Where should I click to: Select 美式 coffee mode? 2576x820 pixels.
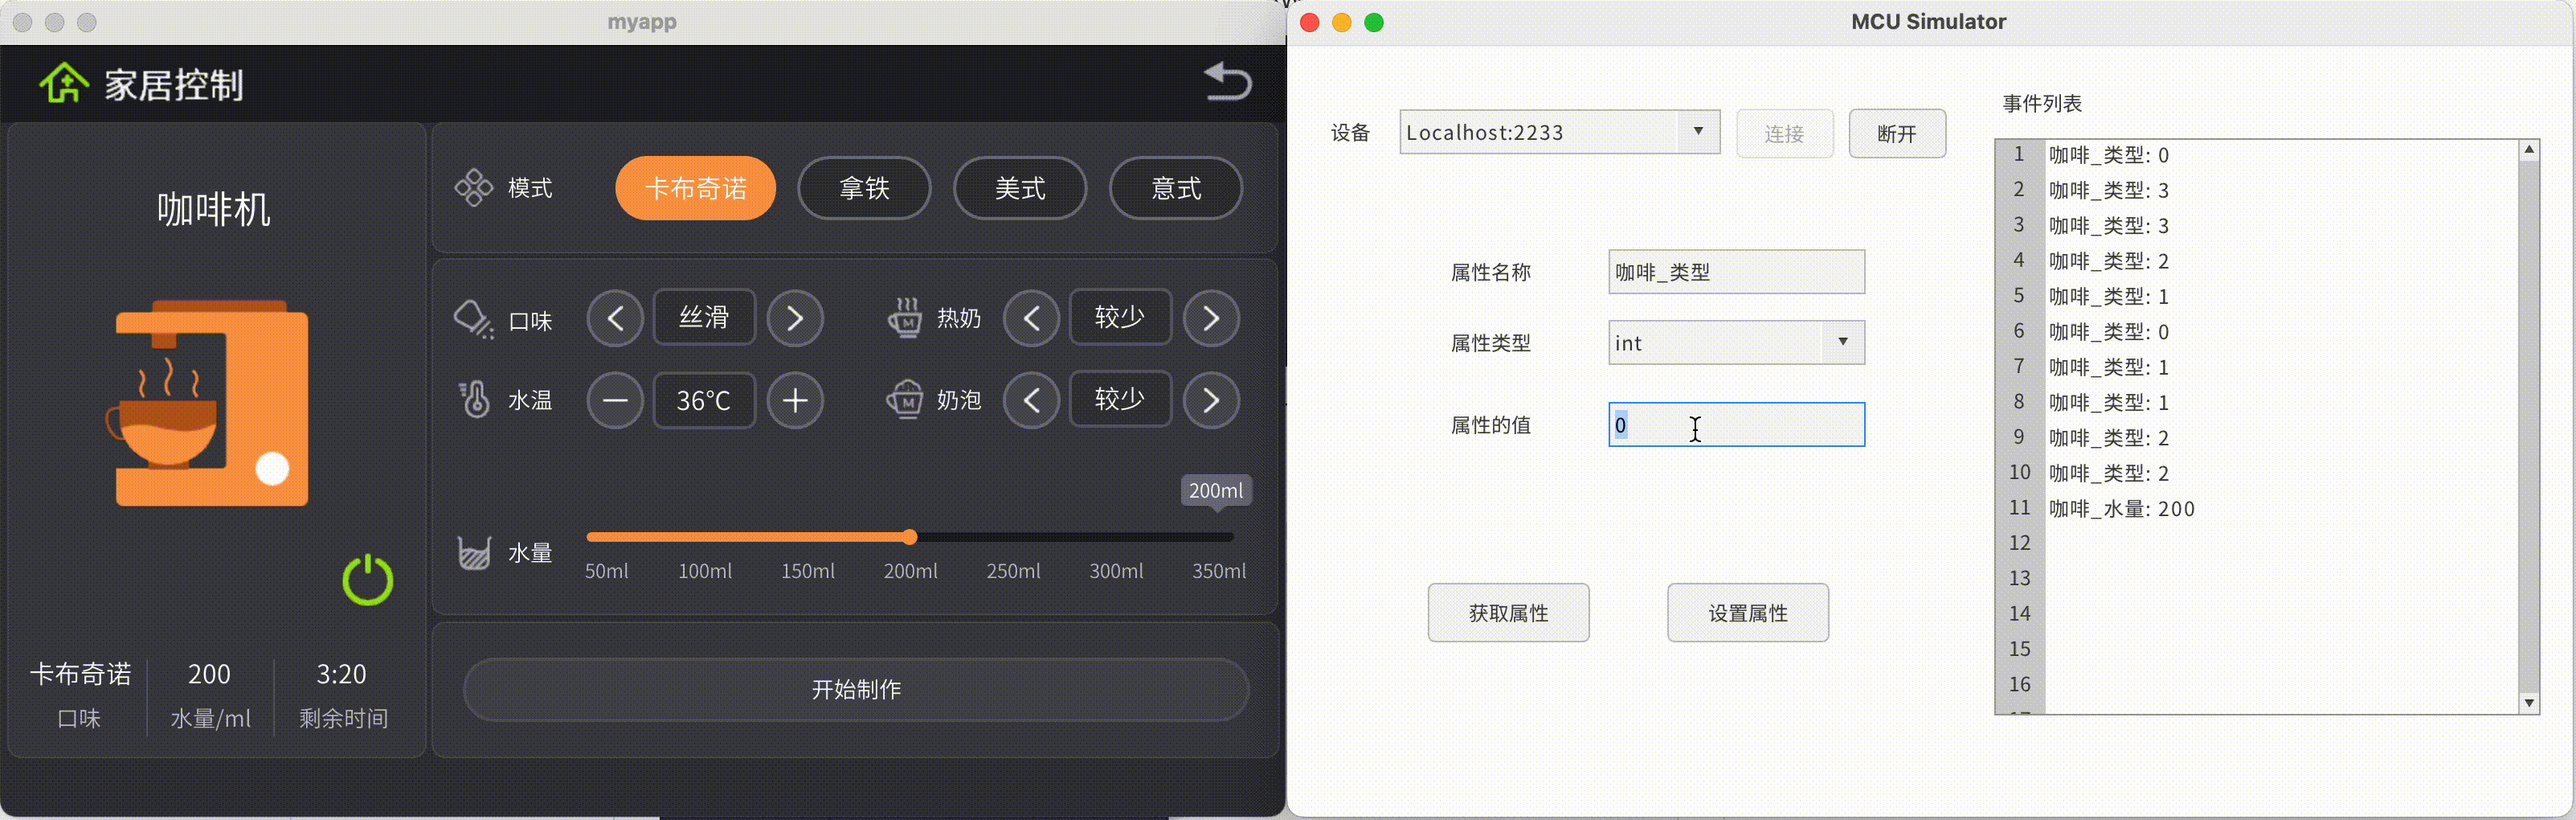click(1020, 188)
